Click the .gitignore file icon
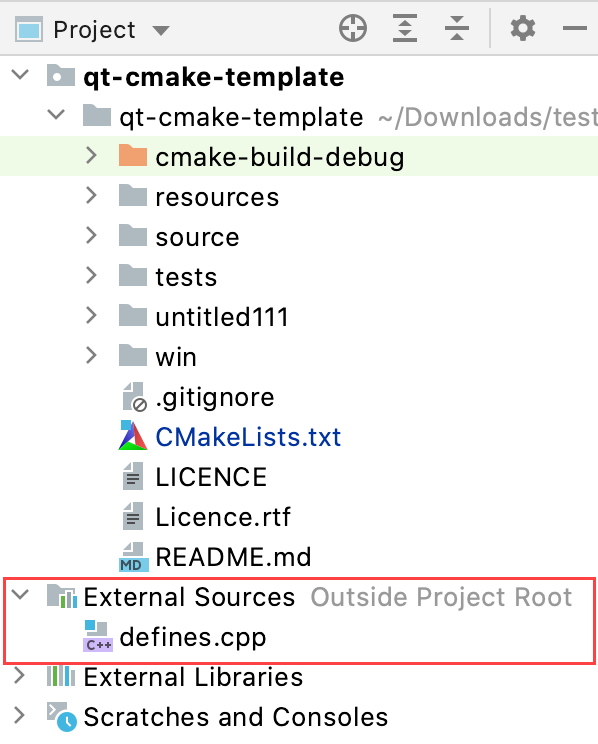598x744 pixels. coord(134,397)
